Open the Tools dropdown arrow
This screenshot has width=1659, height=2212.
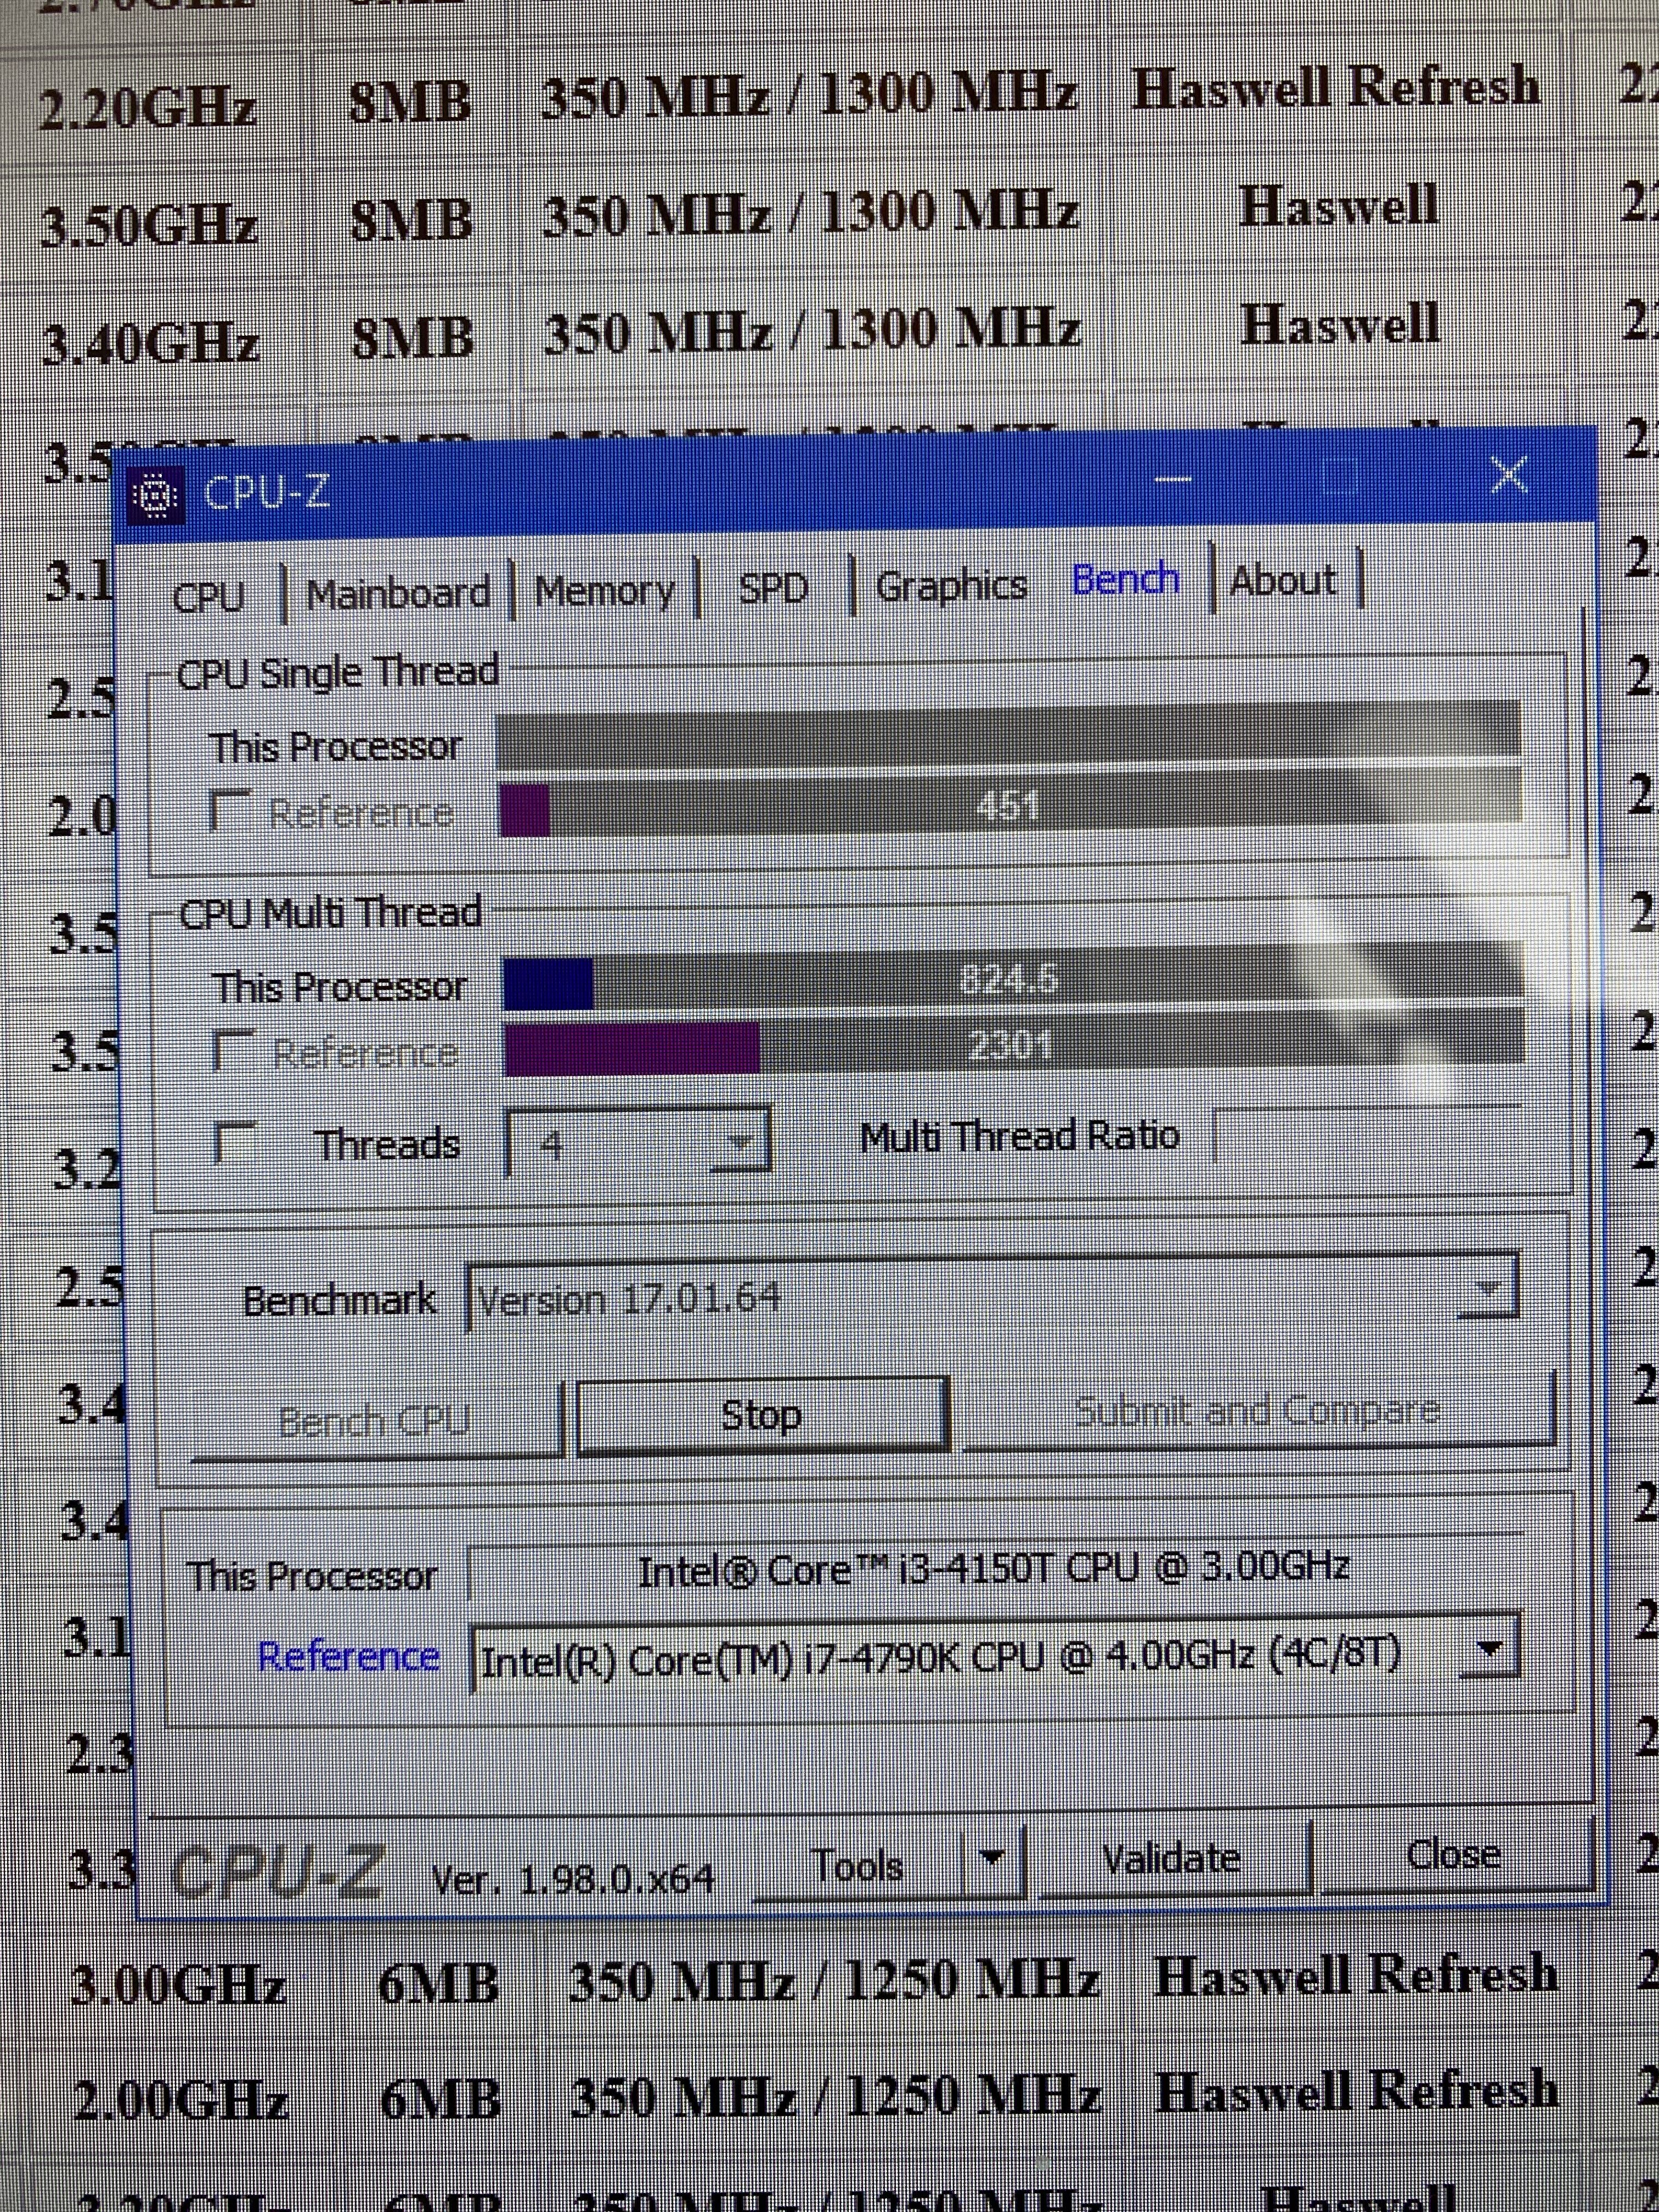point(992,1858)
